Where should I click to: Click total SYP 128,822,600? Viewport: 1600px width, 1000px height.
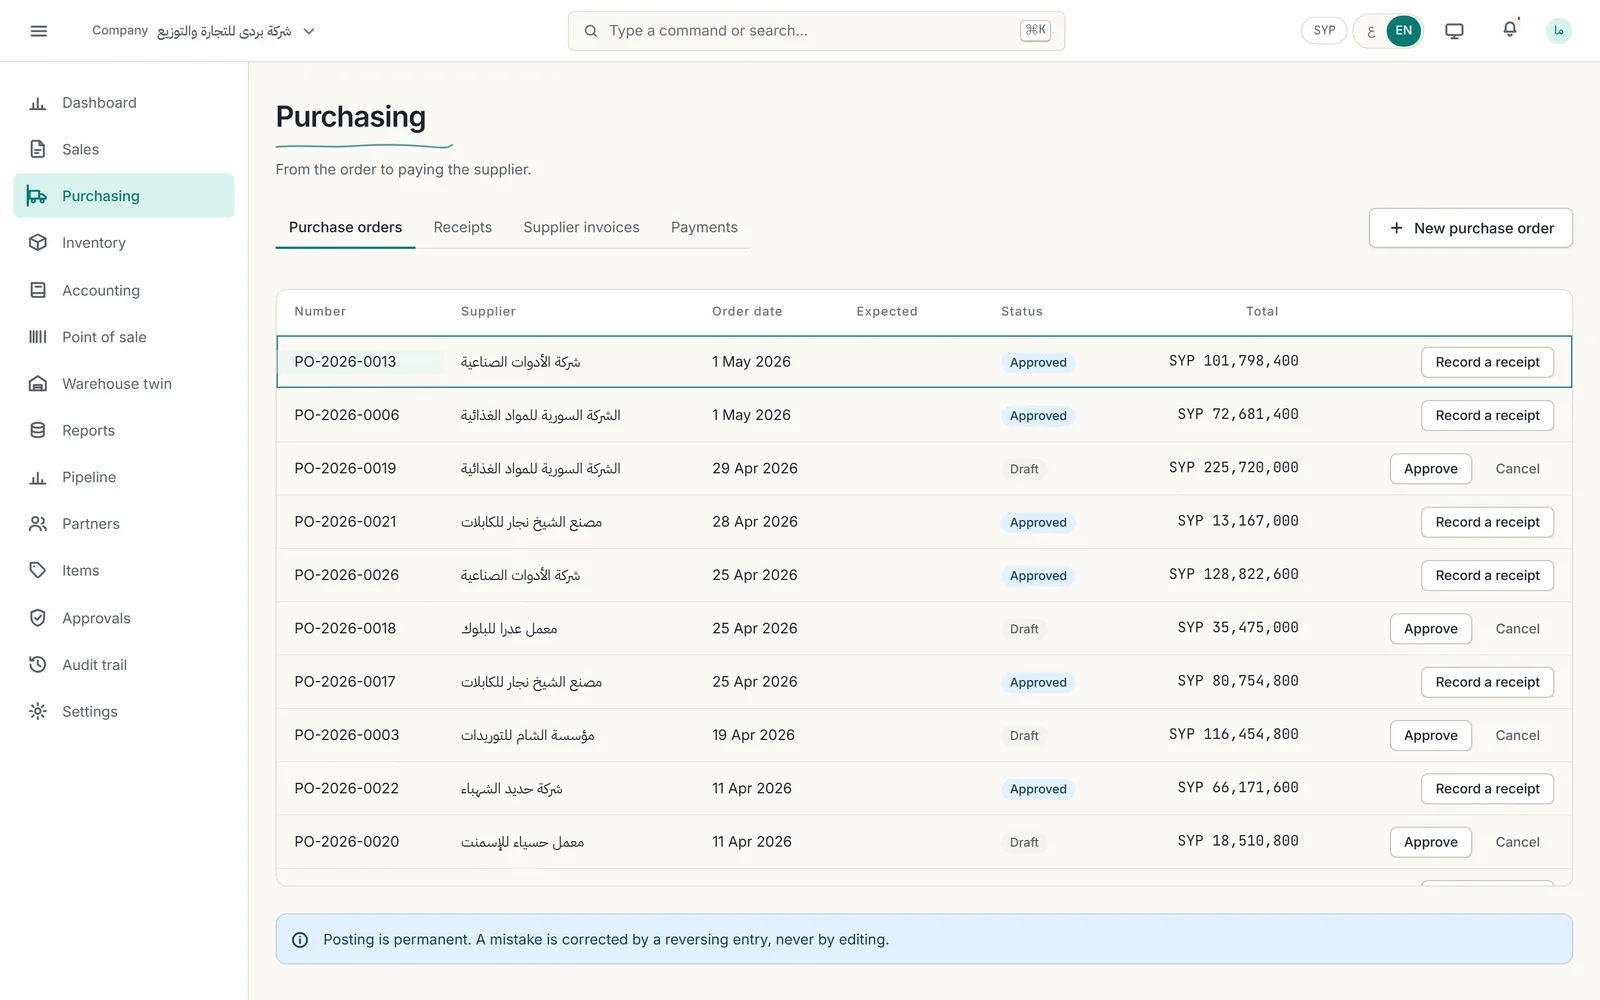[x=1233, y=575]
